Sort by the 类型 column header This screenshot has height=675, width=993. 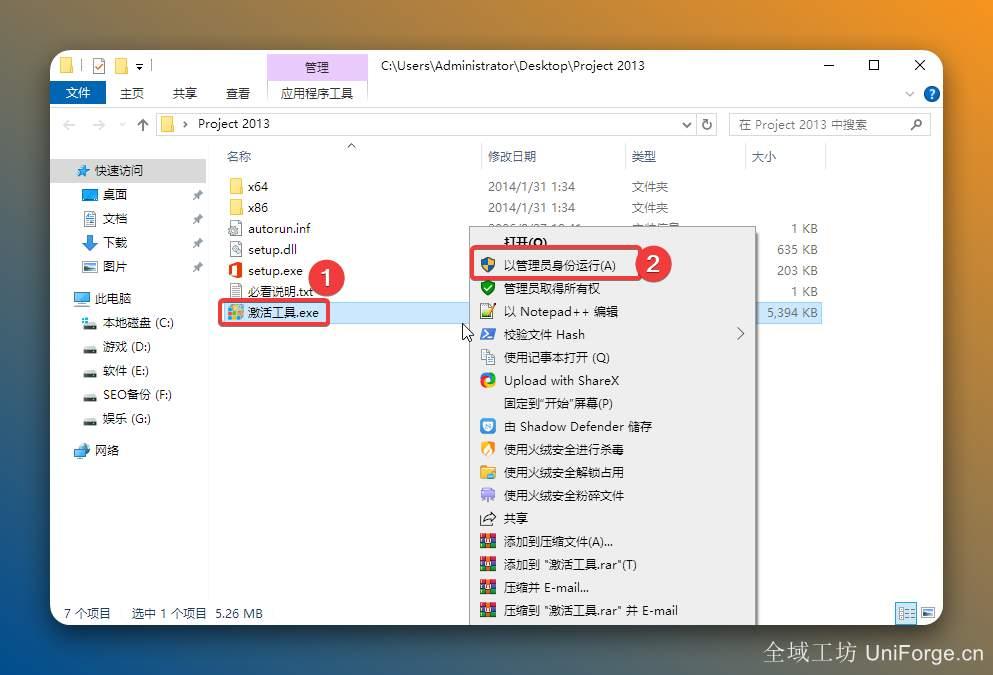(643, 156)
